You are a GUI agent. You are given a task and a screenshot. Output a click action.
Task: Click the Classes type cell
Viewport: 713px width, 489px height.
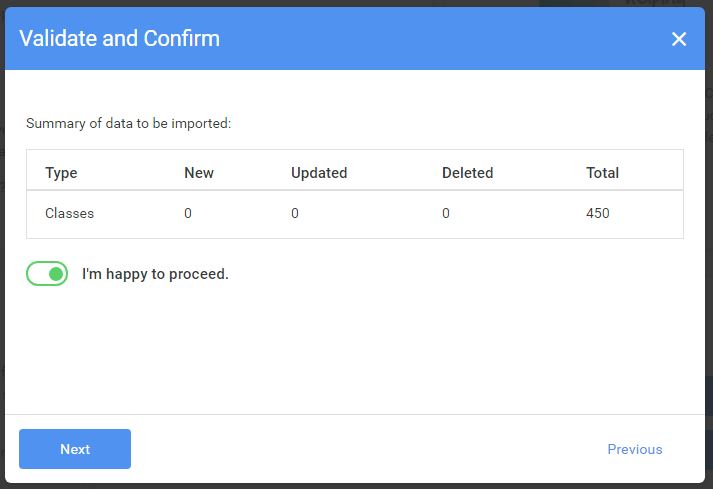(70, 213)
